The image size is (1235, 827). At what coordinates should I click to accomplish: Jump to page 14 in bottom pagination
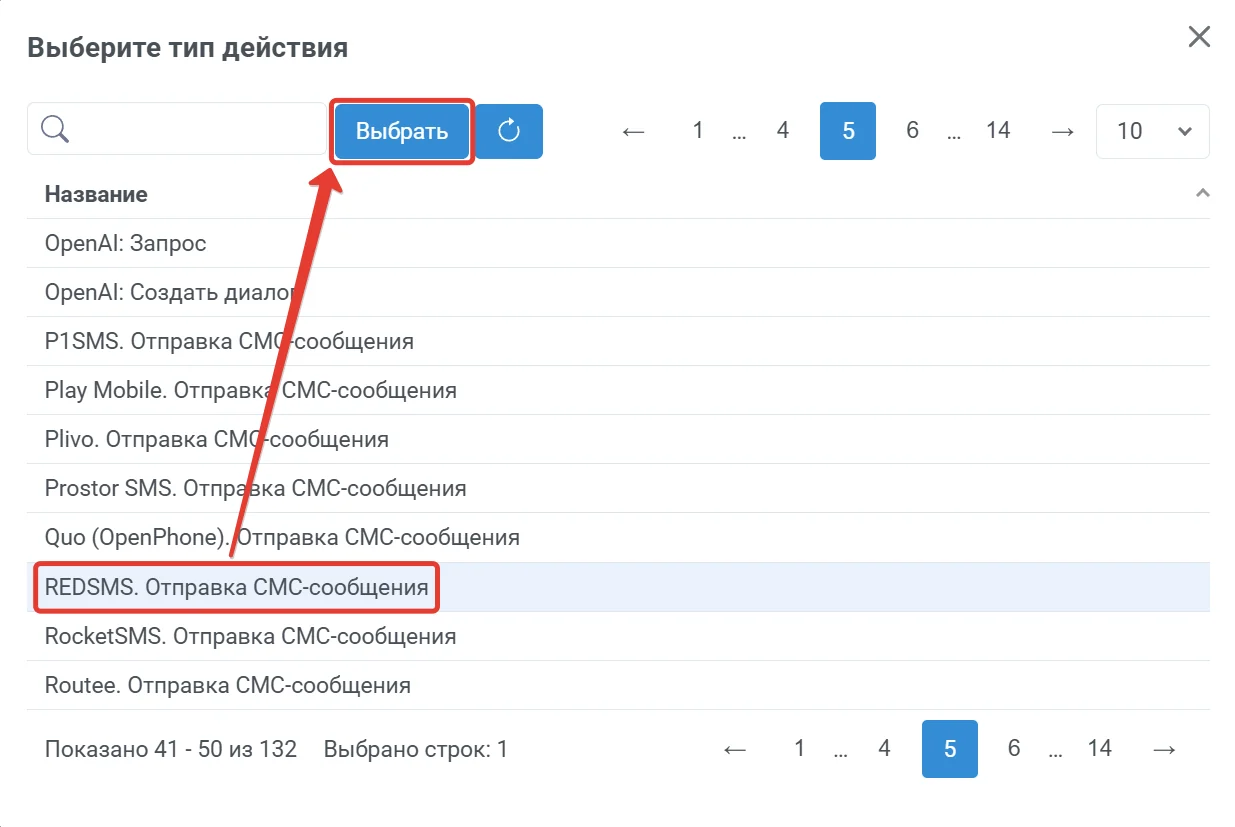1100,749
